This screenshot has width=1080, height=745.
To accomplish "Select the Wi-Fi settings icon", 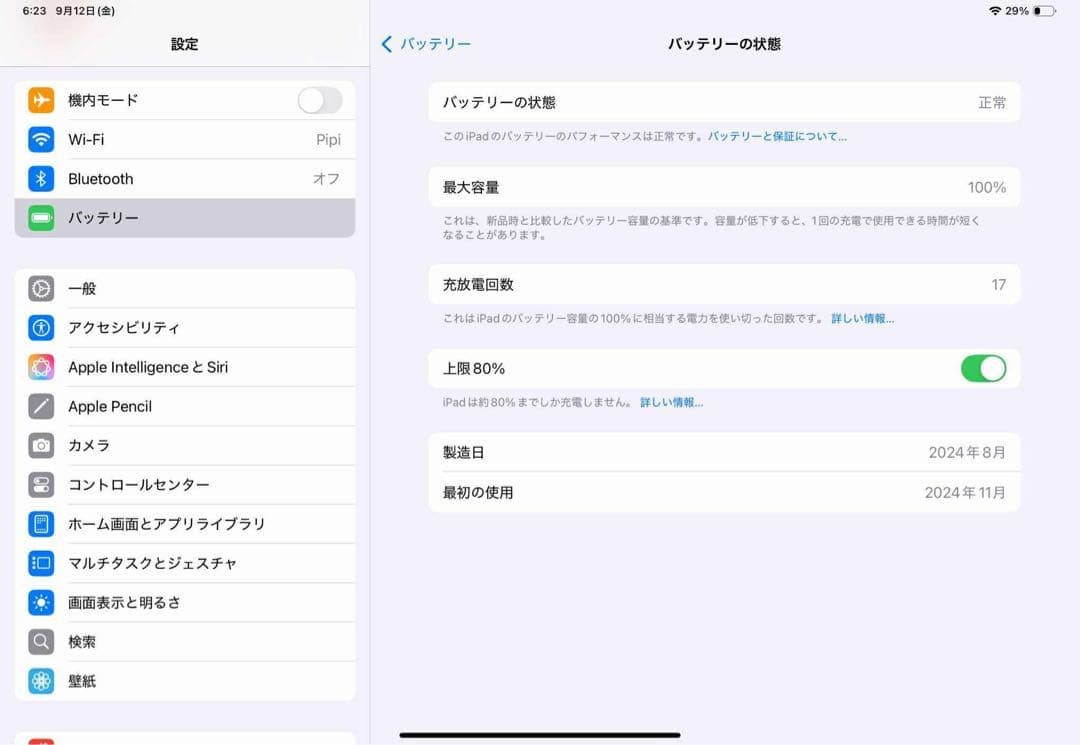I will [x=41, y=139].
